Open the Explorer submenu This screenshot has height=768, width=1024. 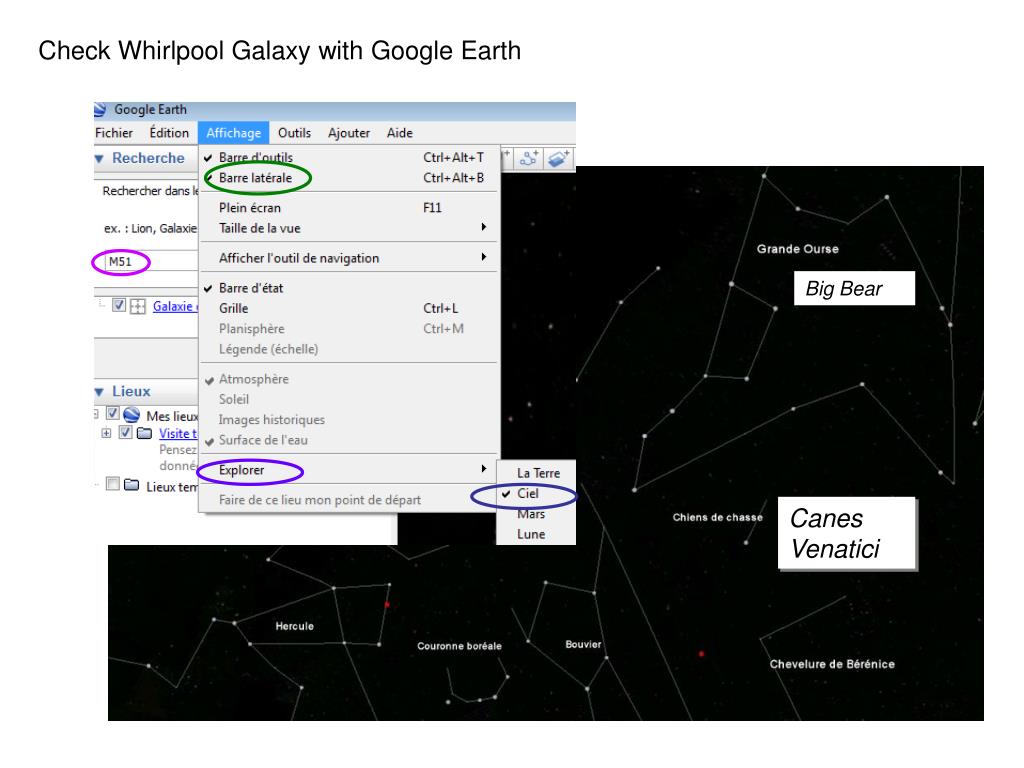350,470
